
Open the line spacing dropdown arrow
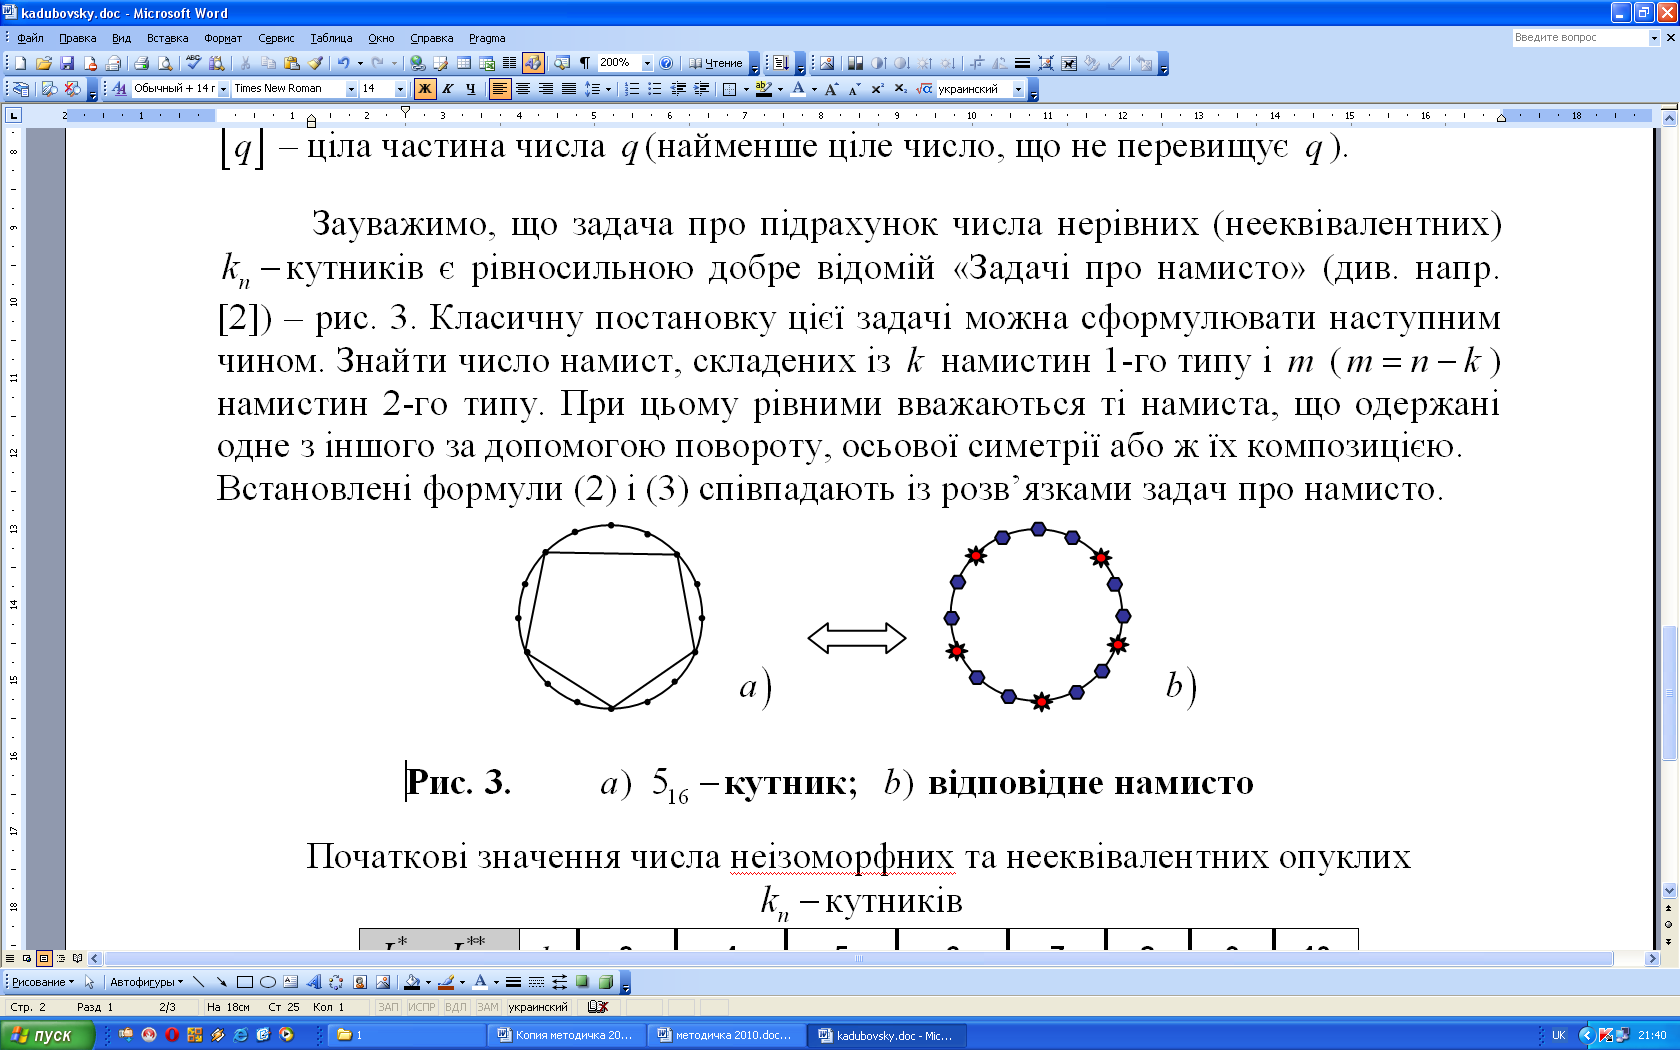608,89
